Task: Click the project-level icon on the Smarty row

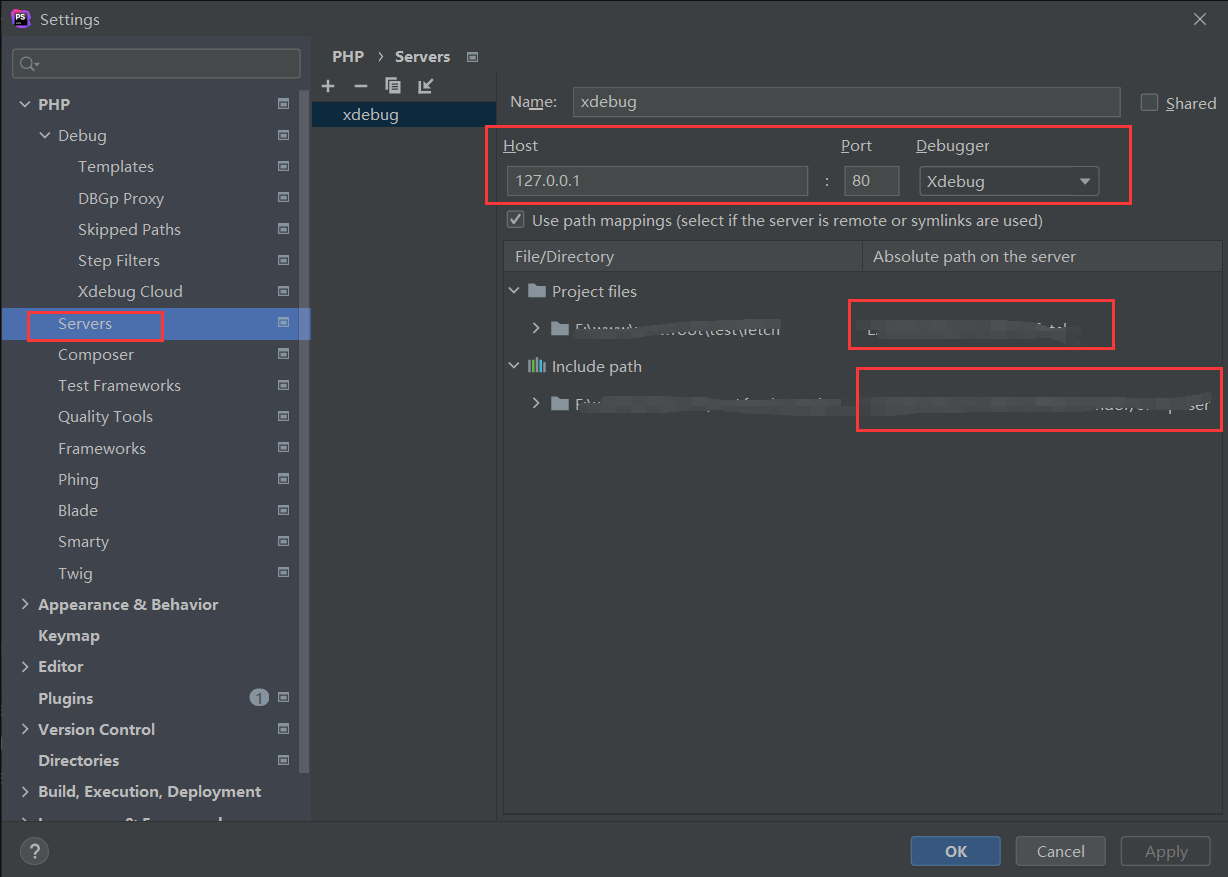Action: pos(284,541)
